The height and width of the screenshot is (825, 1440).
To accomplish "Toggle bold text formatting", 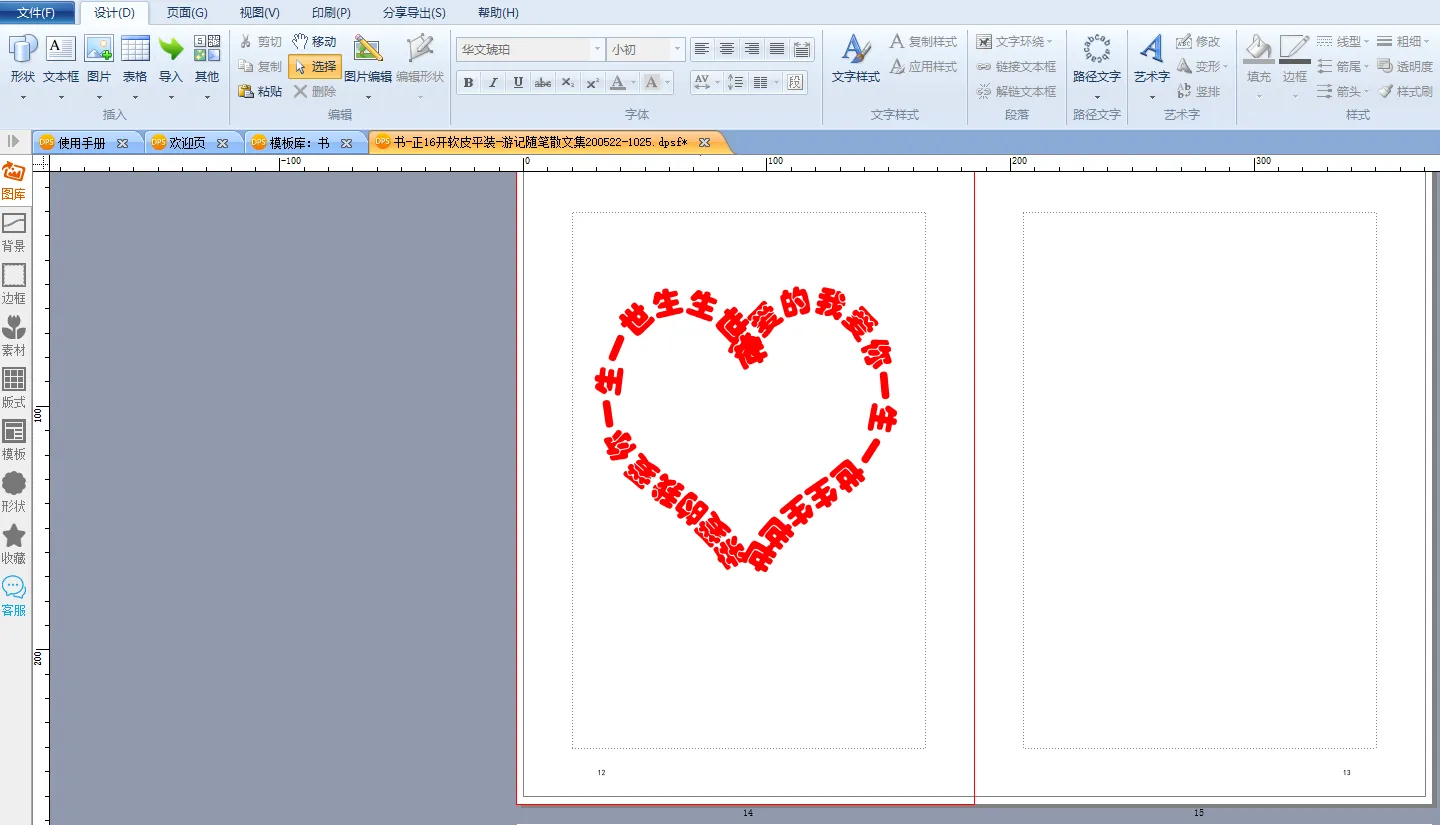I will point(468,83).
